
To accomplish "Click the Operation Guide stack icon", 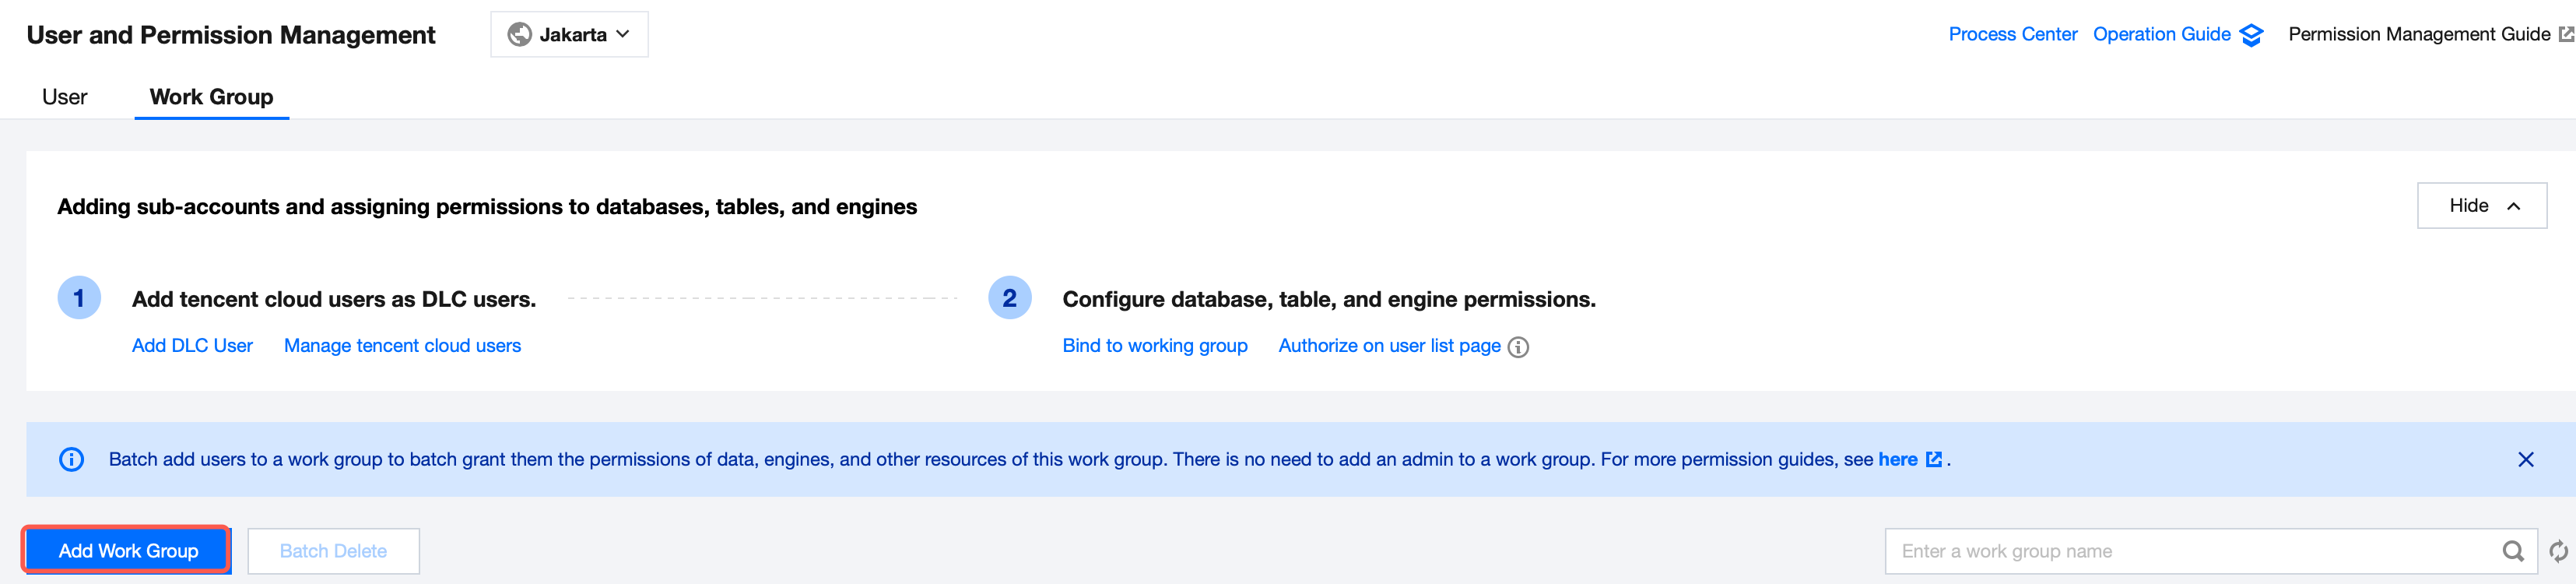I will (2251, 35).
